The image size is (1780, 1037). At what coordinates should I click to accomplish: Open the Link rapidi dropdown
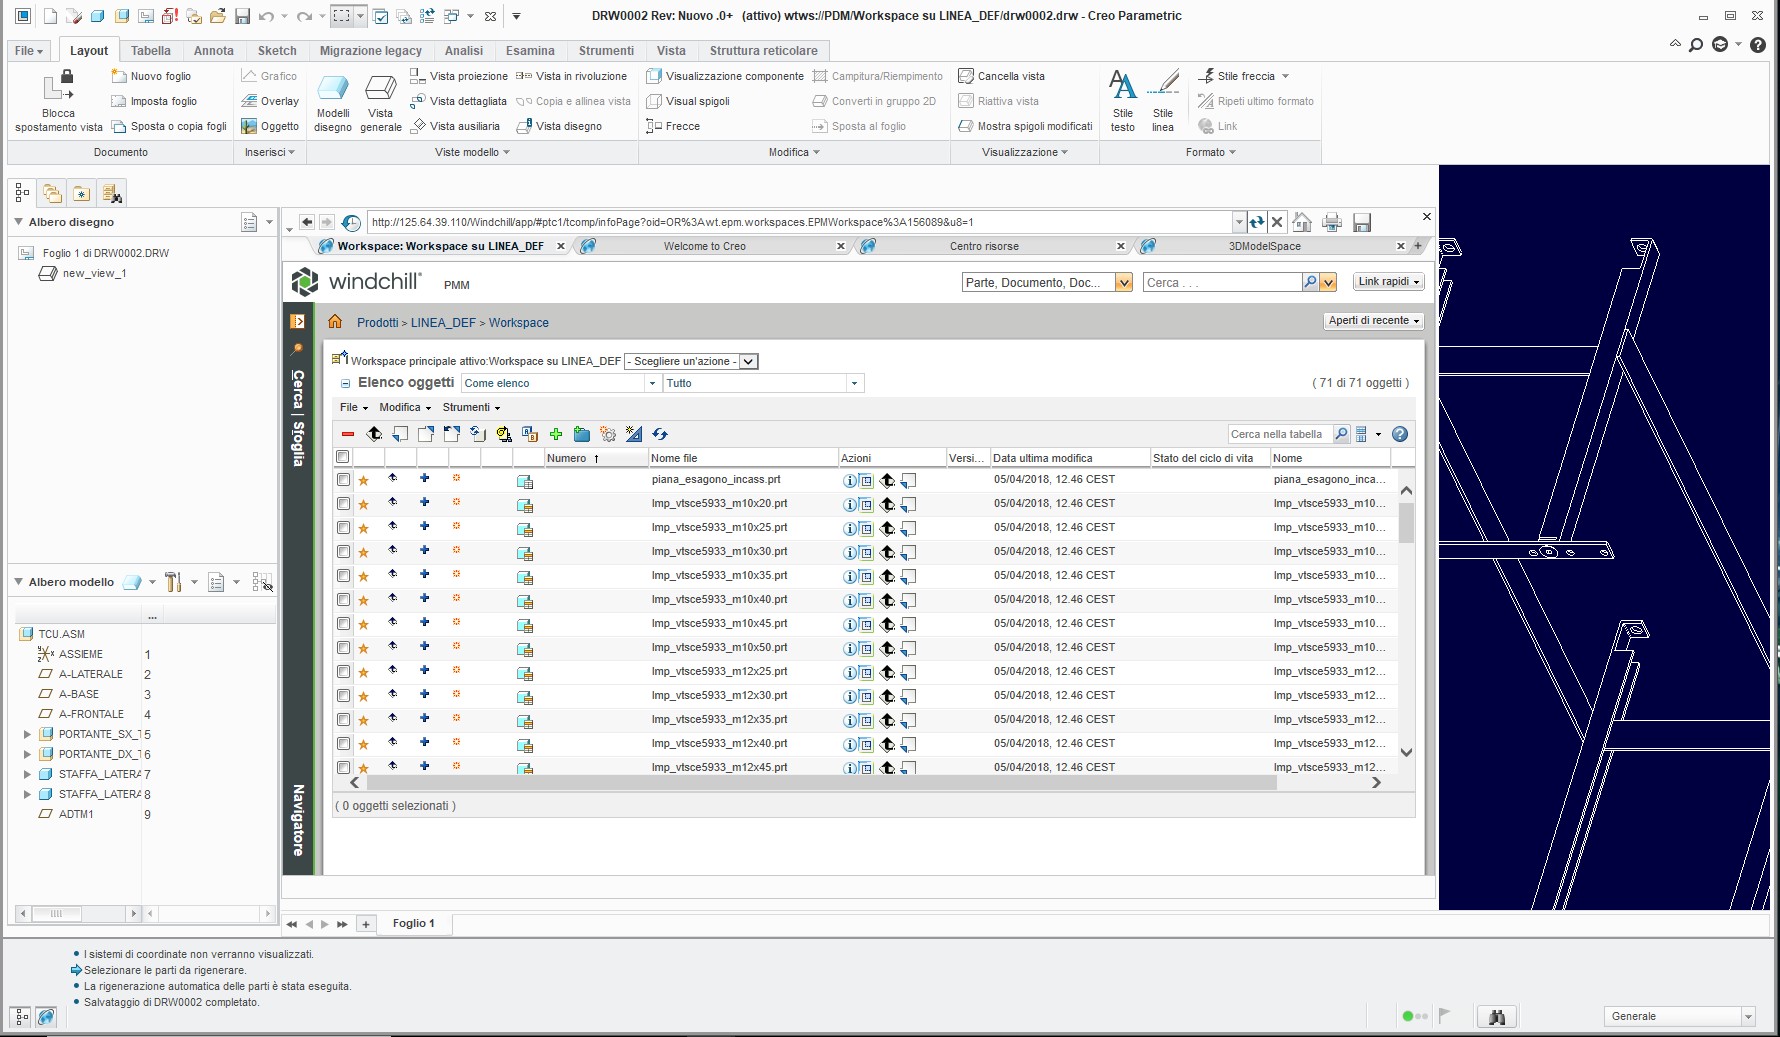pyautogui.click(x=1388, y=282)
